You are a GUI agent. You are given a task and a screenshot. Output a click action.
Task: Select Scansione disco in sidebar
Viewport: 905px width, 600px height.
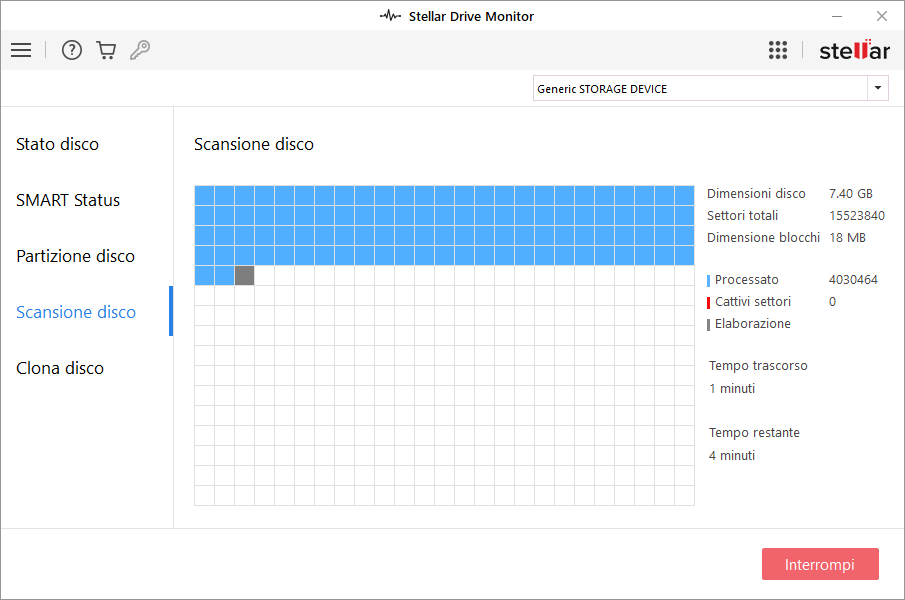point(76,312)
